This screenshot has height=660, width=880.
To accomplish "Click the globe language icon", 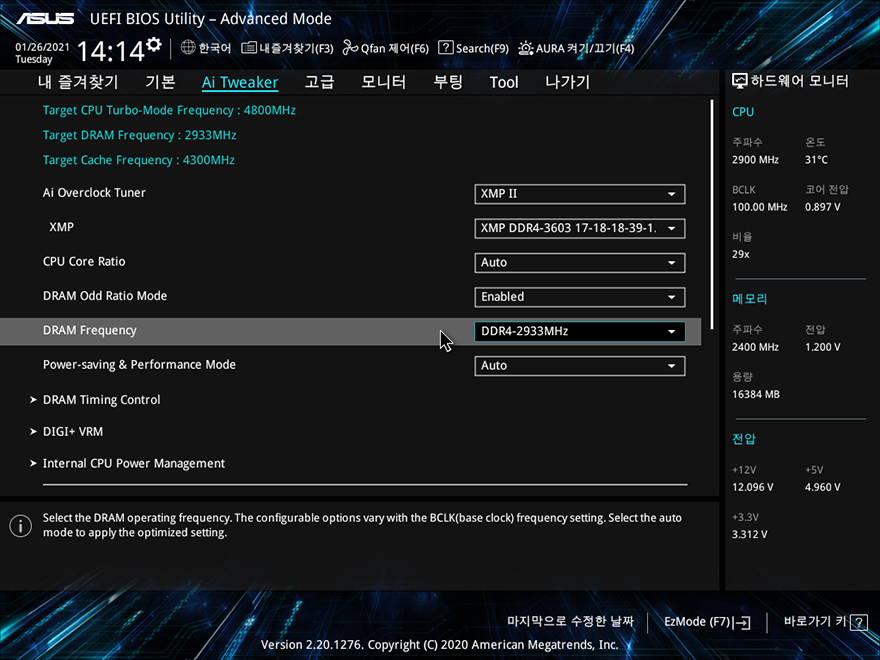I will pos(188,48).
